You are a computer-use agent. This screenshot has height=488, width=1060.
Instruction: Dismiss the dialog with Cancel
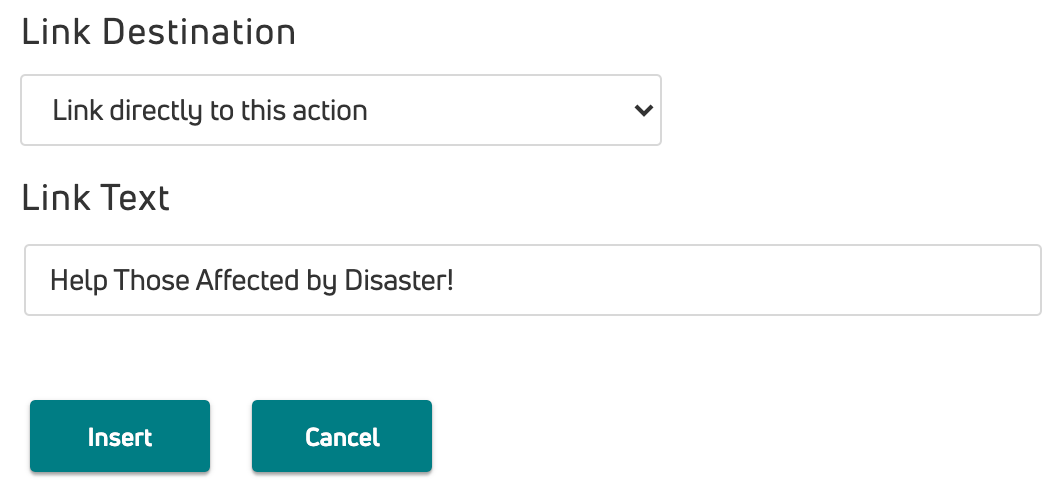click(x=342, y=436)
